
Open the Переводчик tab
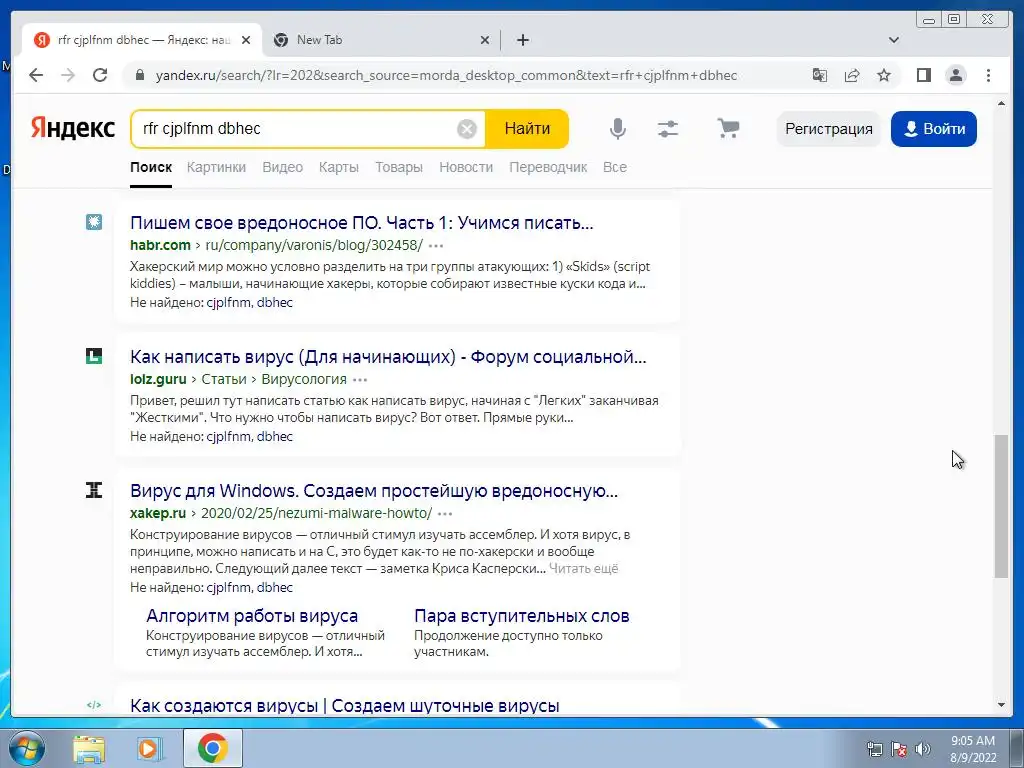(x=548, y=167)
